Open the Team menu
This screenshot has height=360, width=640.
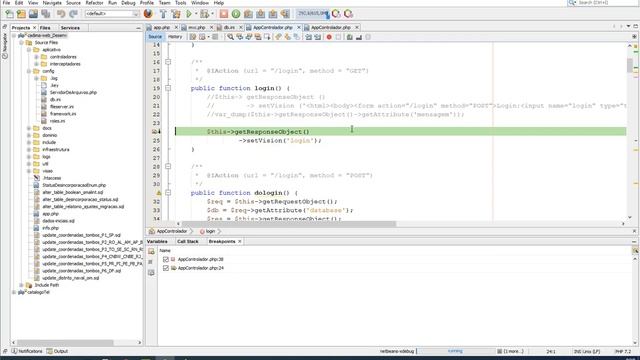click(x=164, y=3)
